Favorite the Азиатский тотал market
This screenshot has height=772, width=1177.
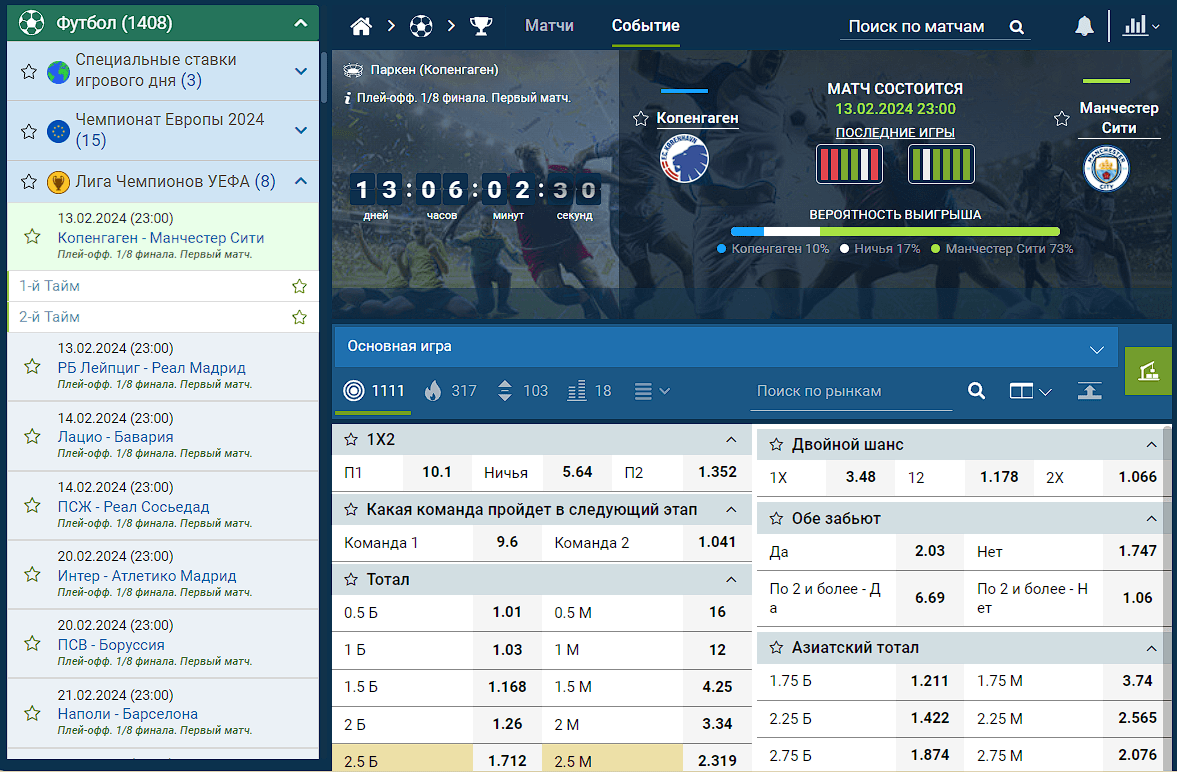pos(776,647)
